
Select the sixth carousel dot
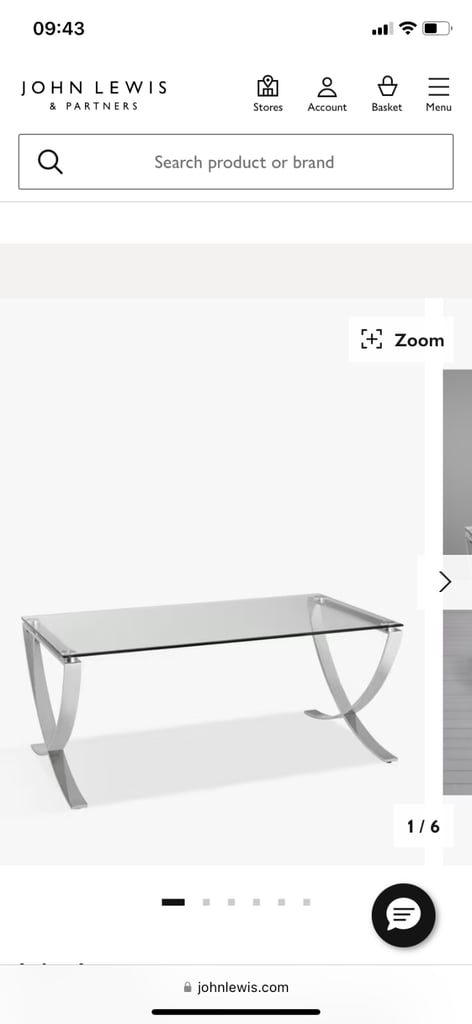pyautogui.click(x=306, y=903)
